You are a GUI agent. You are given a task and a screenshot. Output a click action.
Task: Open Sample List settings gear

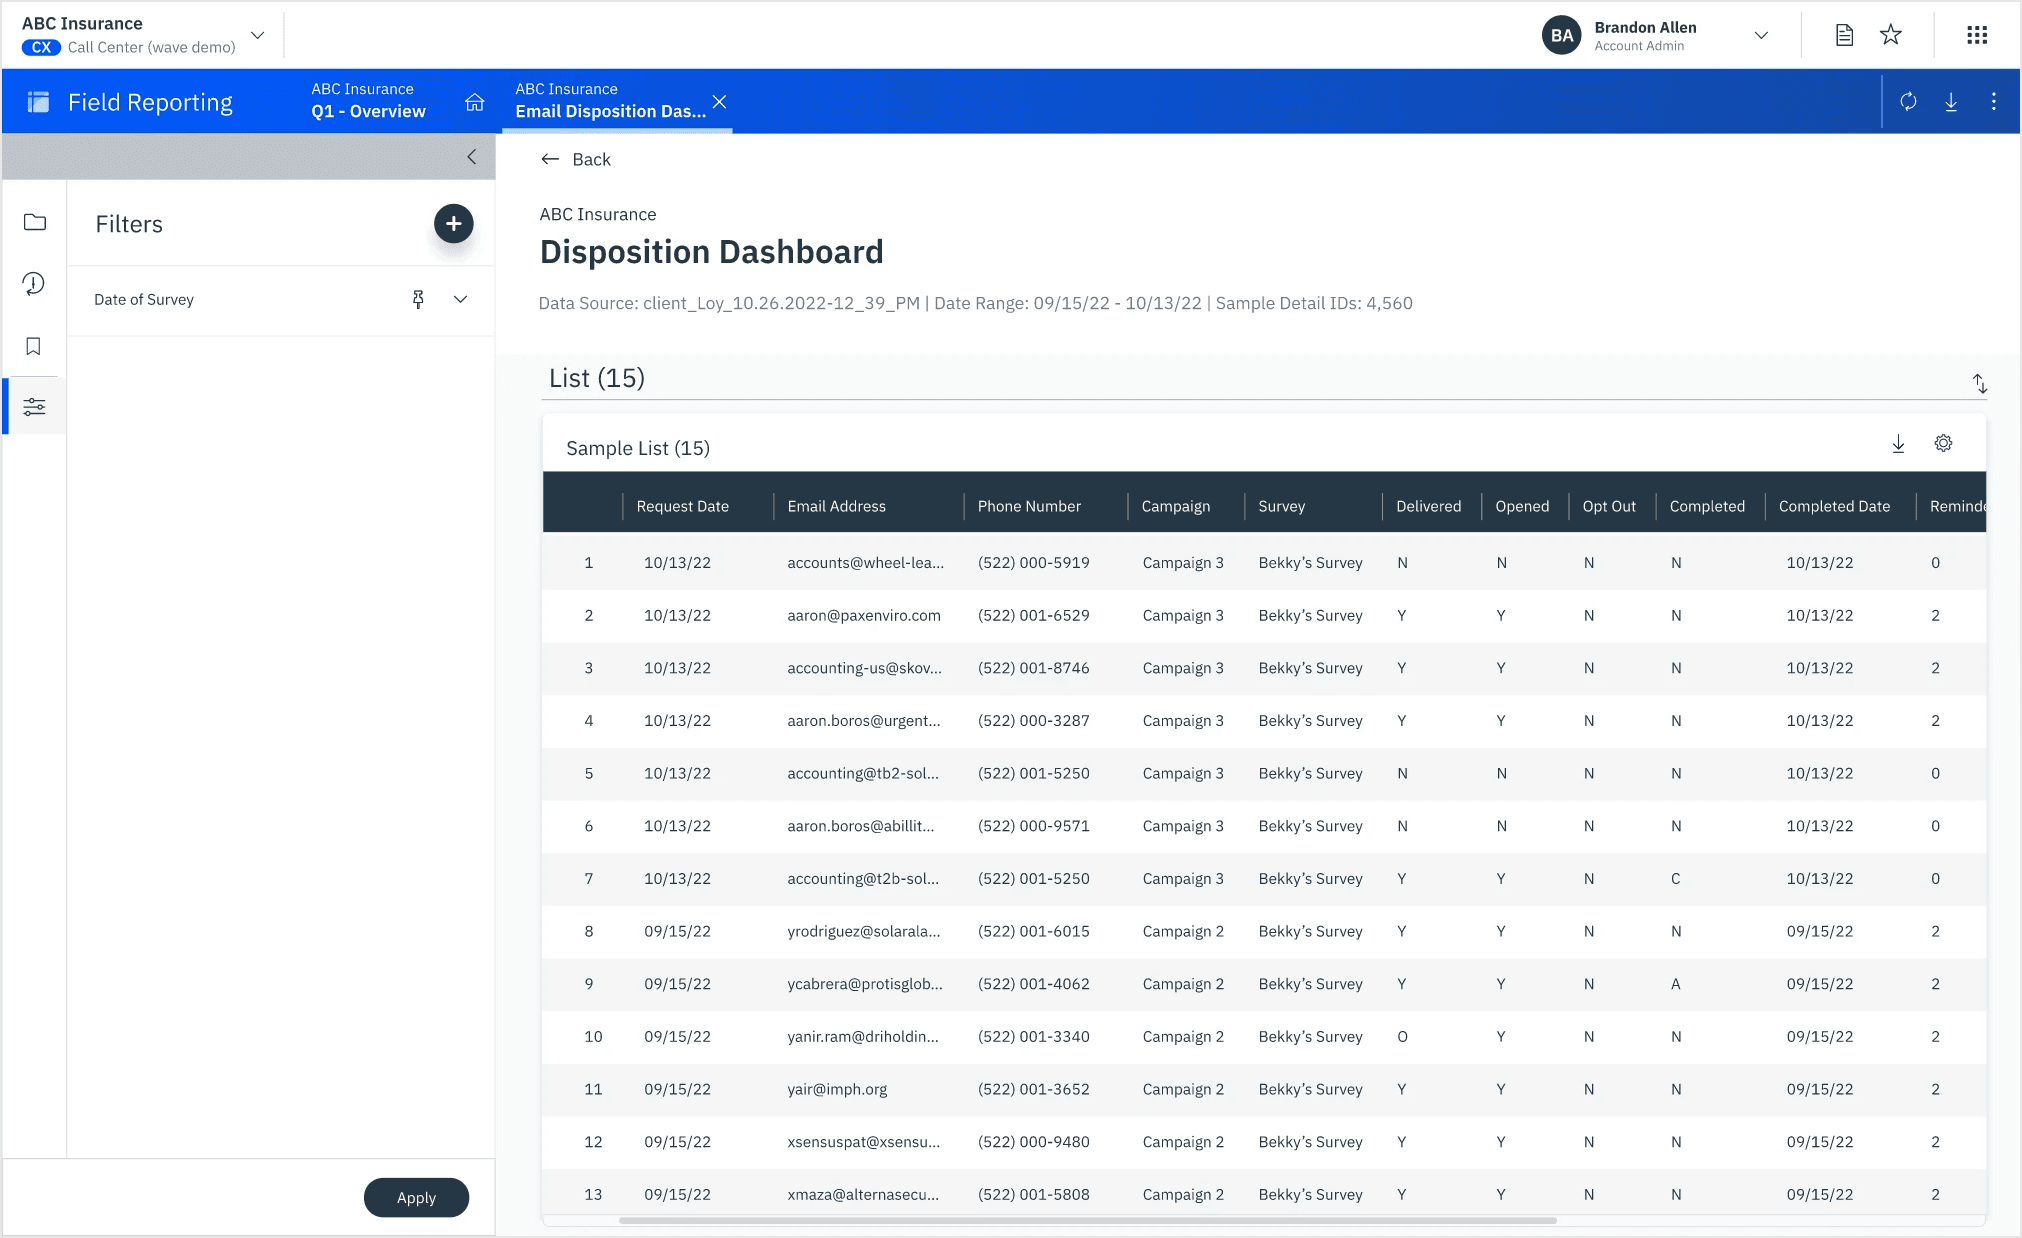[x=1943, y=443]
